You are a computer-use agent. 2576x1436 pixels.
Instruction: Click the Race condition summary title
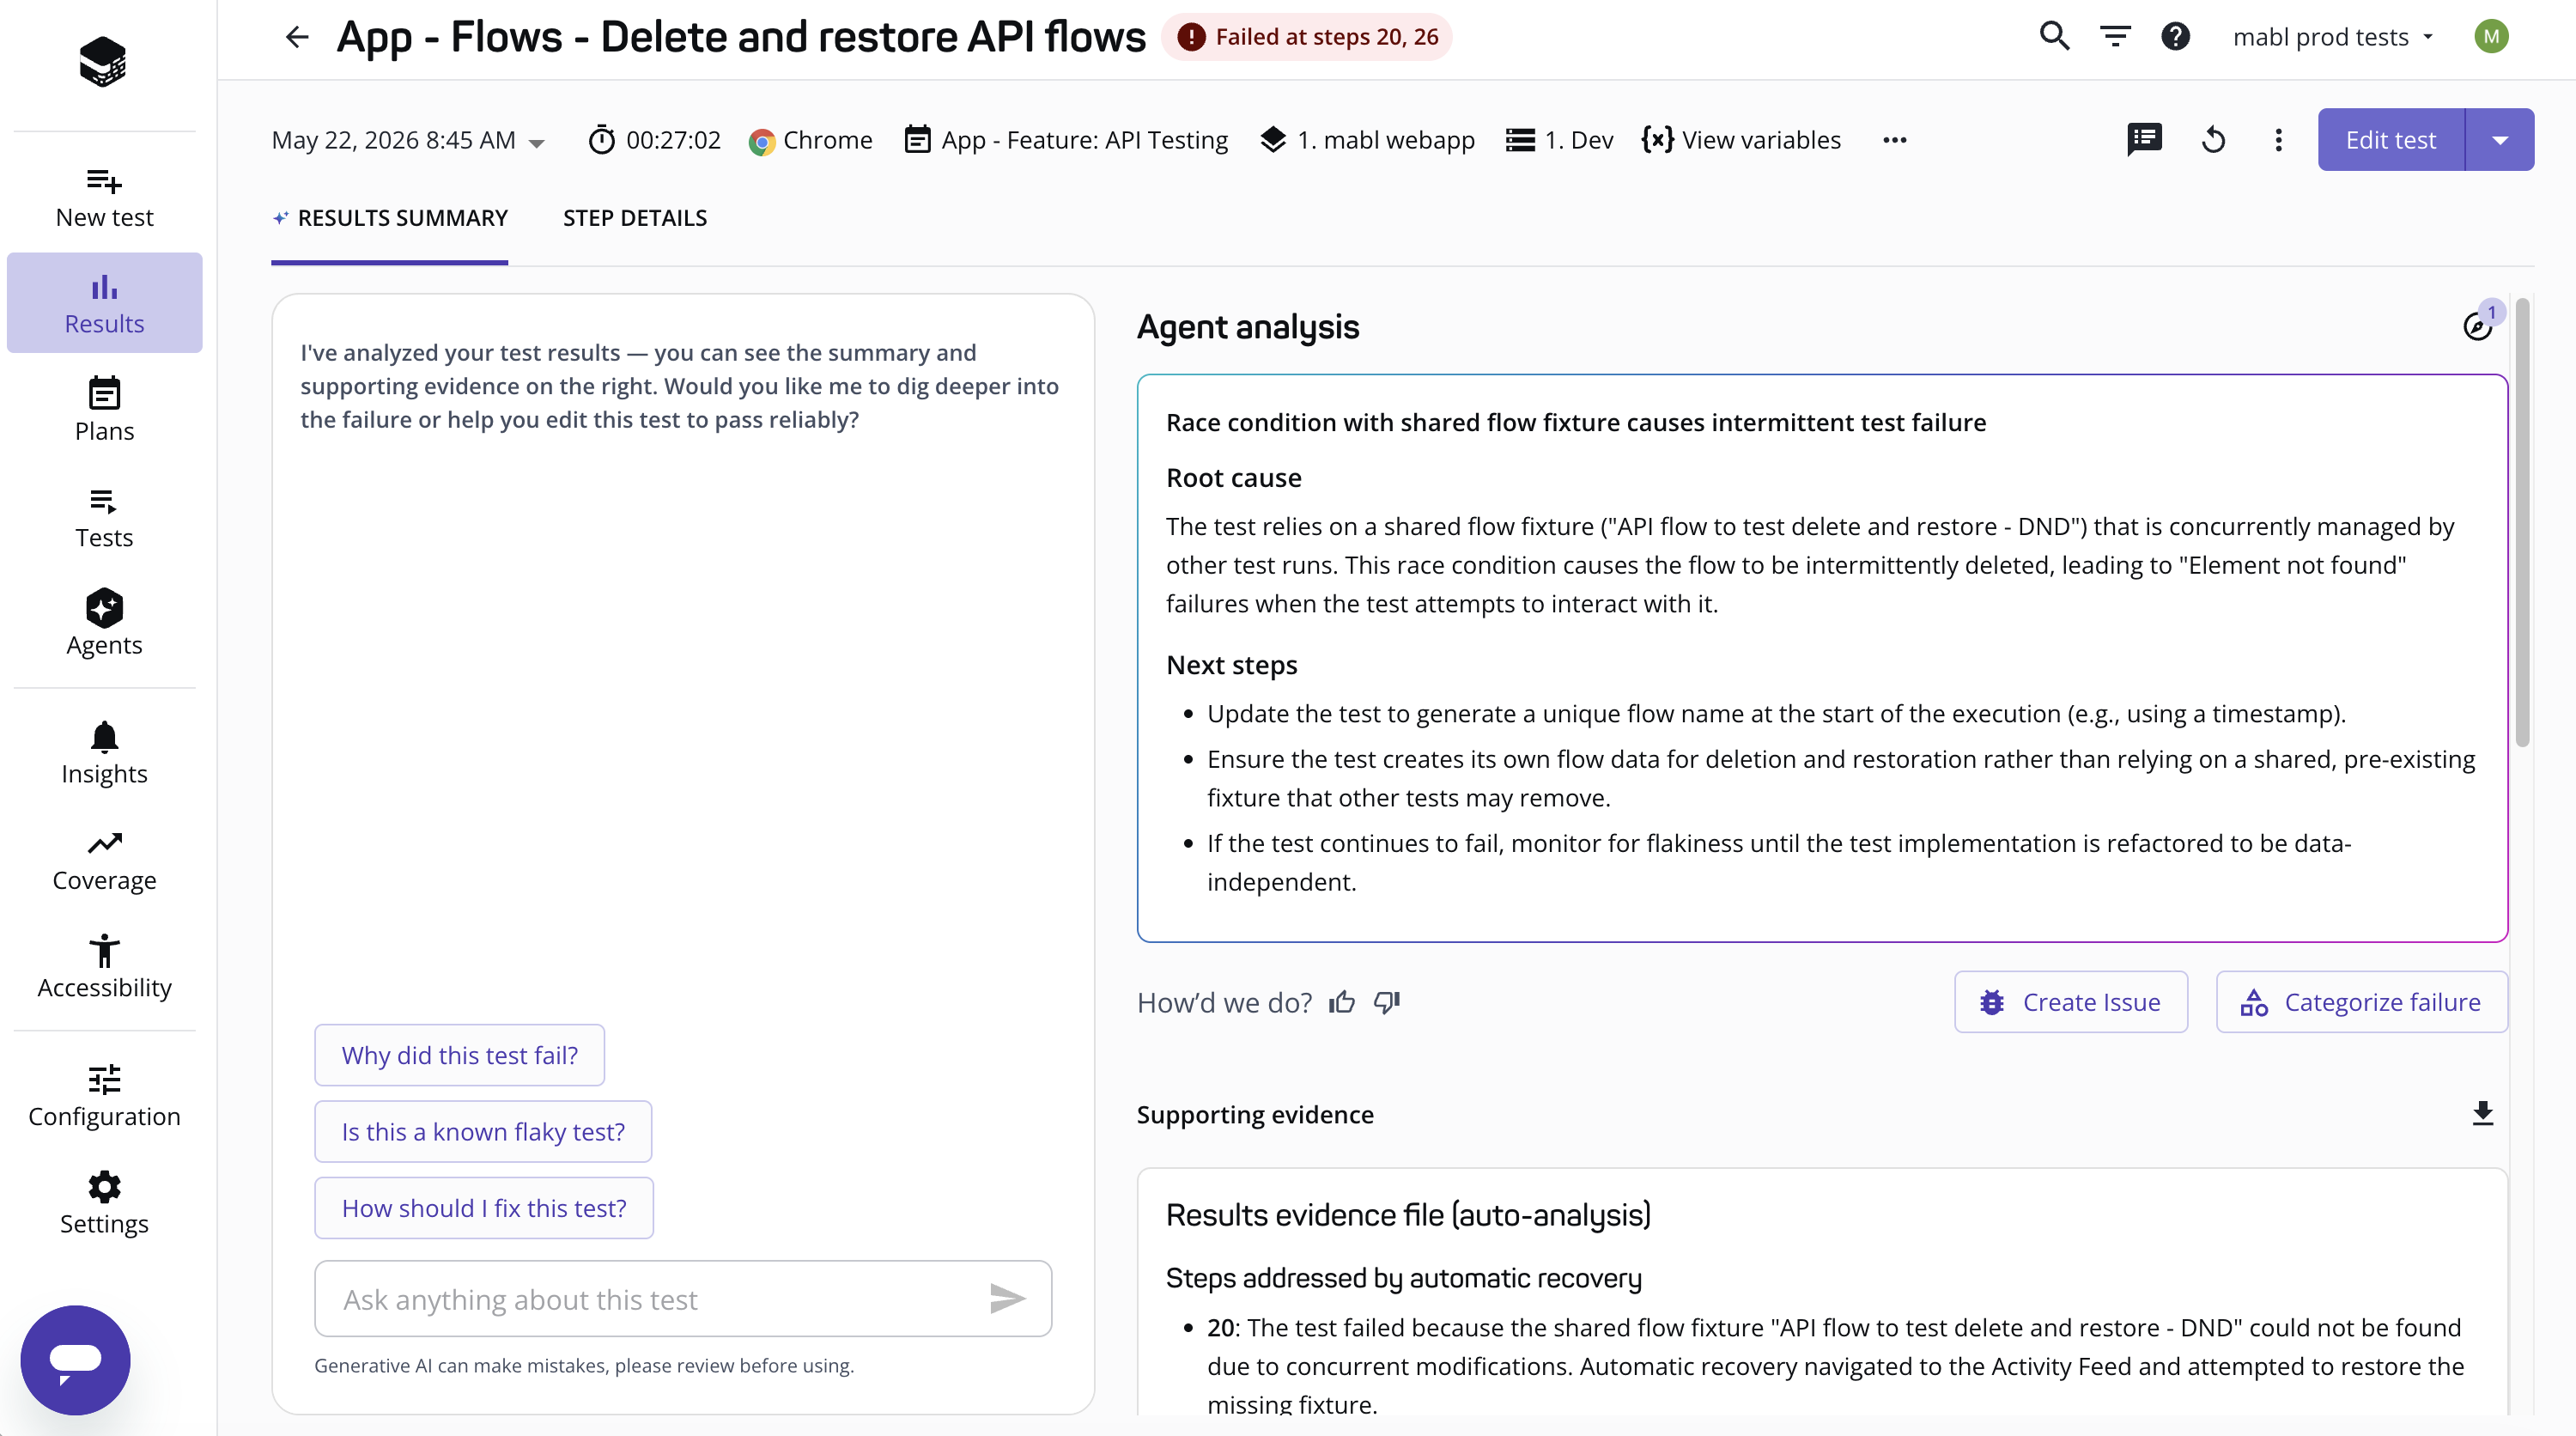point(1576,423)
